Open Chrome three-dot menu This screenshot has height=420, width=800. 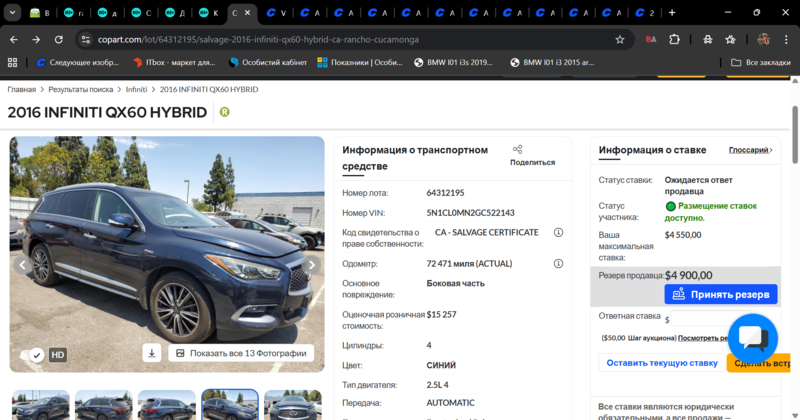786,39
